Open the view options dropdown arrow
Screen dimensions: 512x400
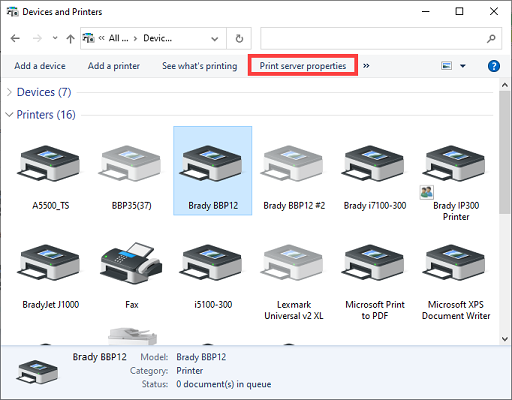463,66
